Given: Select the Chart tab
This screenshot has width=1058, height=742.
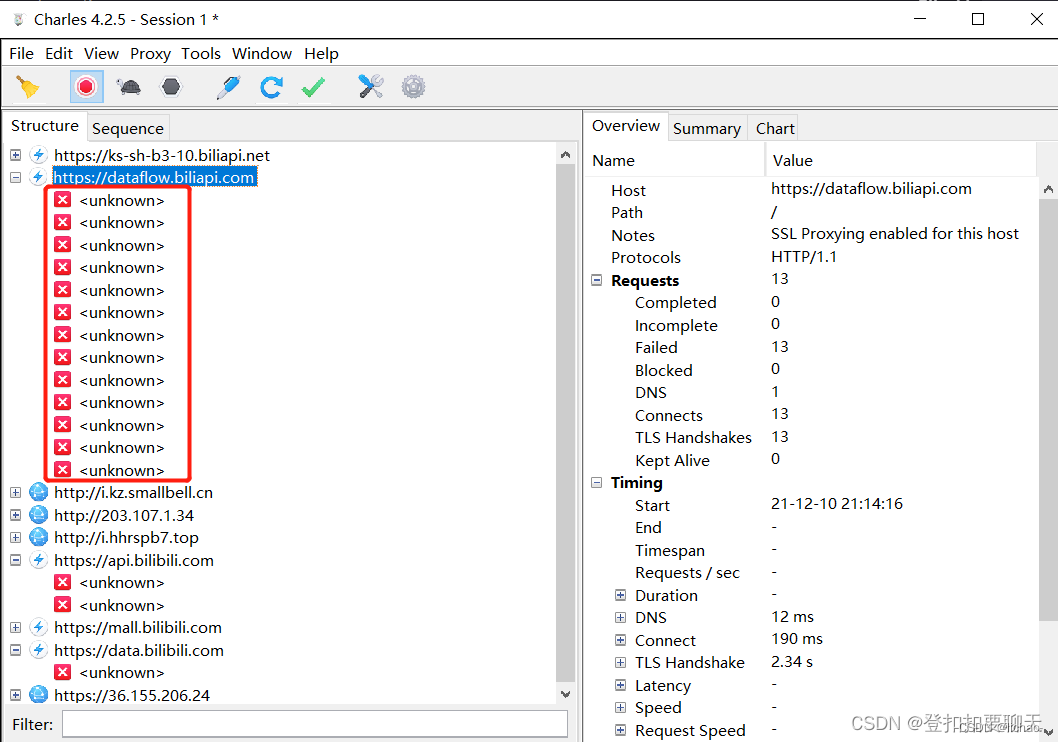Looking at the screenshot, I should (x=775, y=128).
